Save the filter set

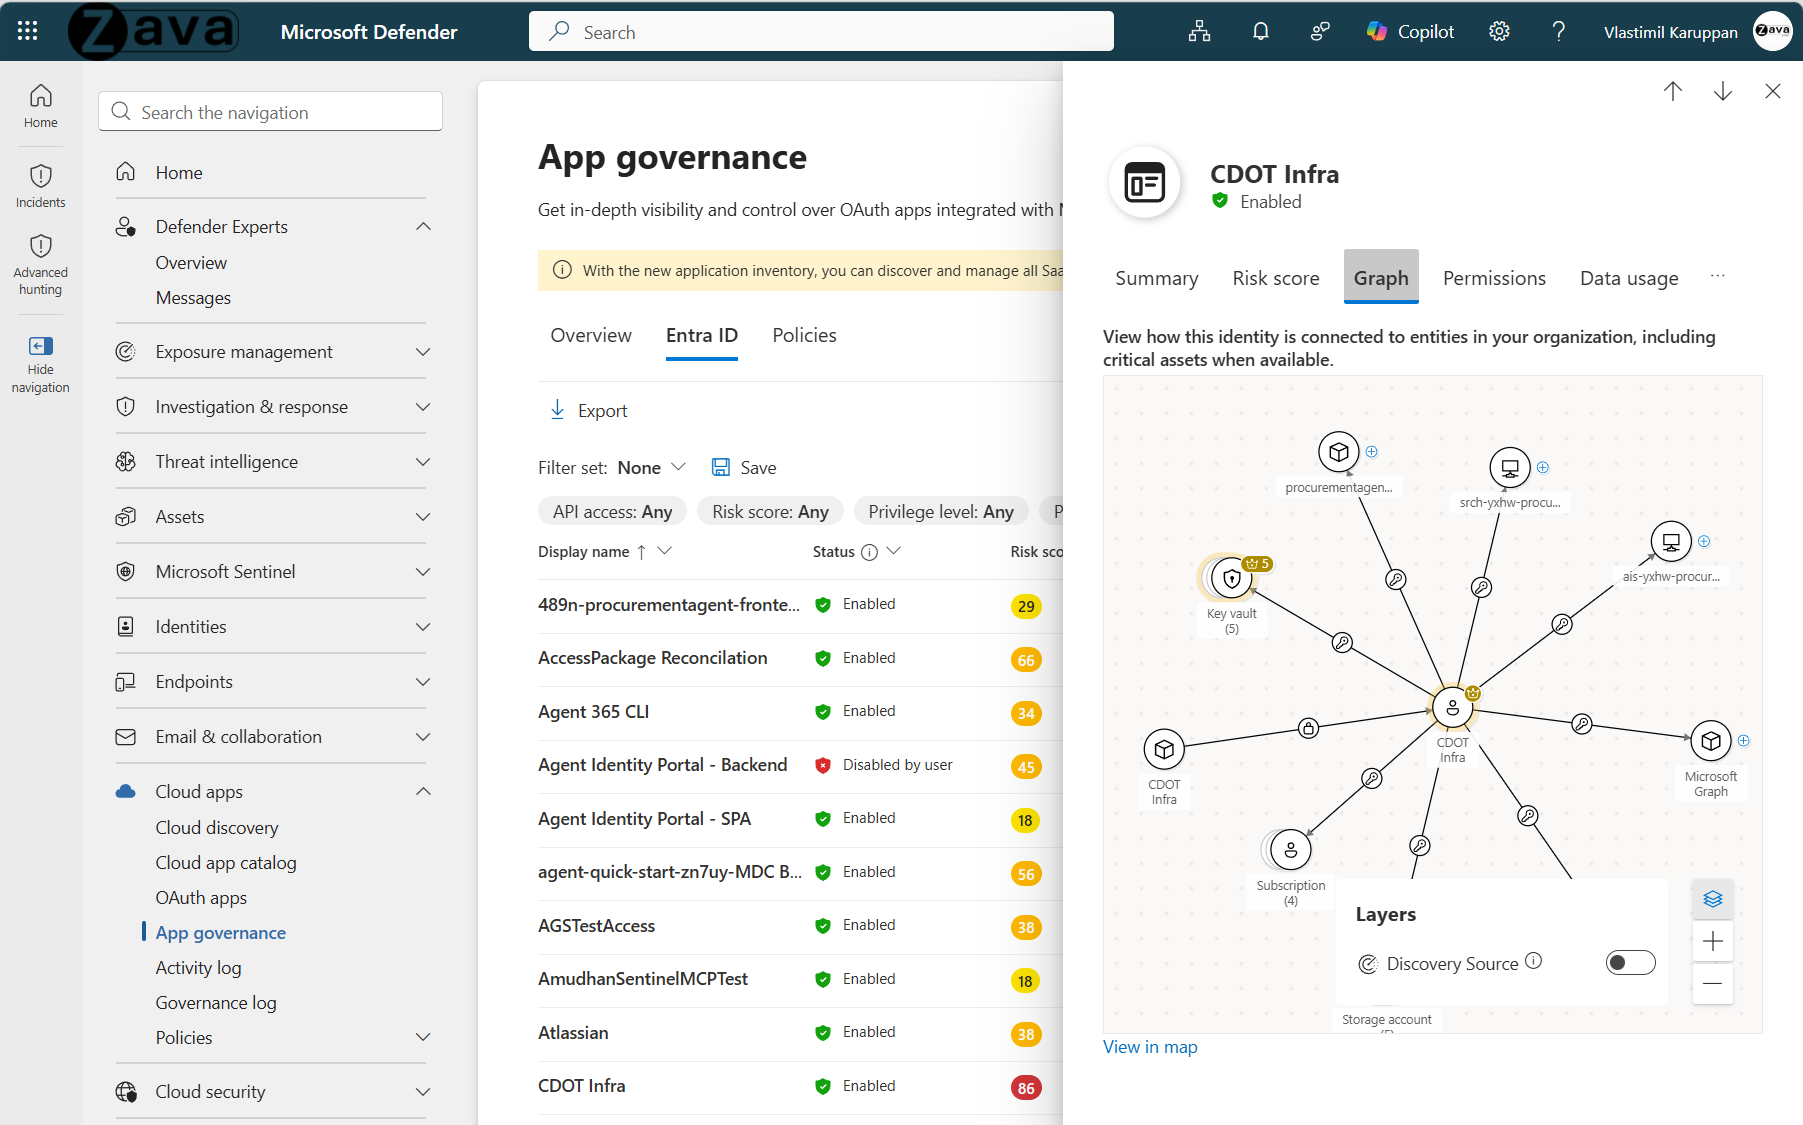744,468
